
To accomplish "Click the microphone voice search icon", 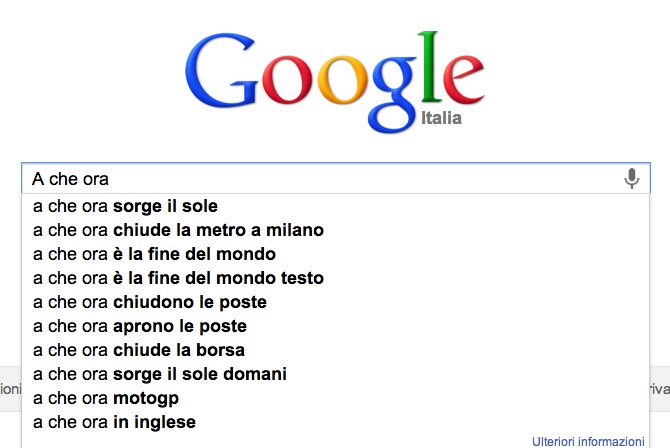I will pyautogui.click(x=631, y=179).
